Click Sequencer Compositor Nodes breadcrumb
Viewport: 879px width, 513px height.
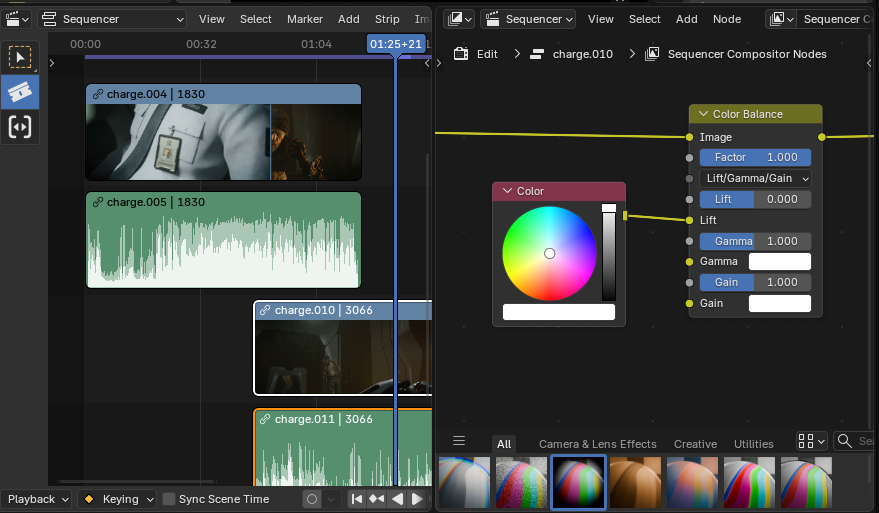pos(736,54)
